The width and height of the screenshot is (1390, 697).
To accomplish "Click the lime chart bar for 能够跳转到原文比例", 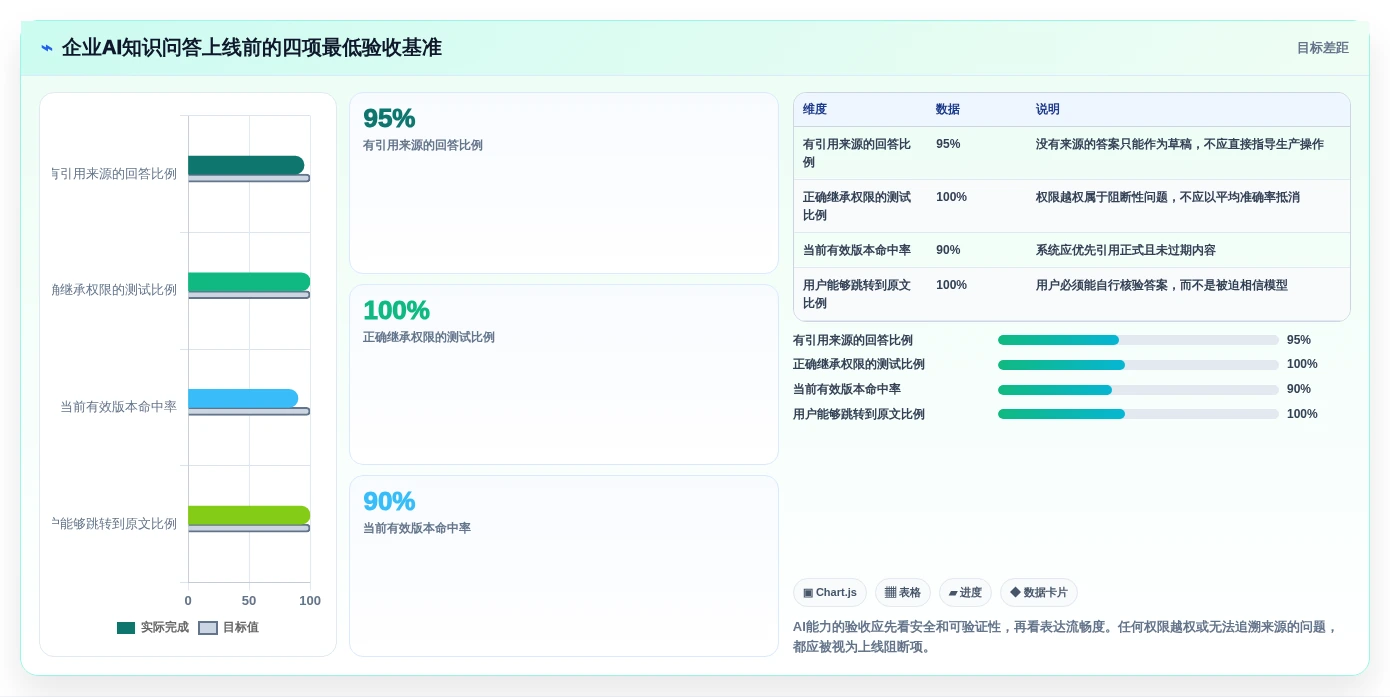I will point(249,515).
